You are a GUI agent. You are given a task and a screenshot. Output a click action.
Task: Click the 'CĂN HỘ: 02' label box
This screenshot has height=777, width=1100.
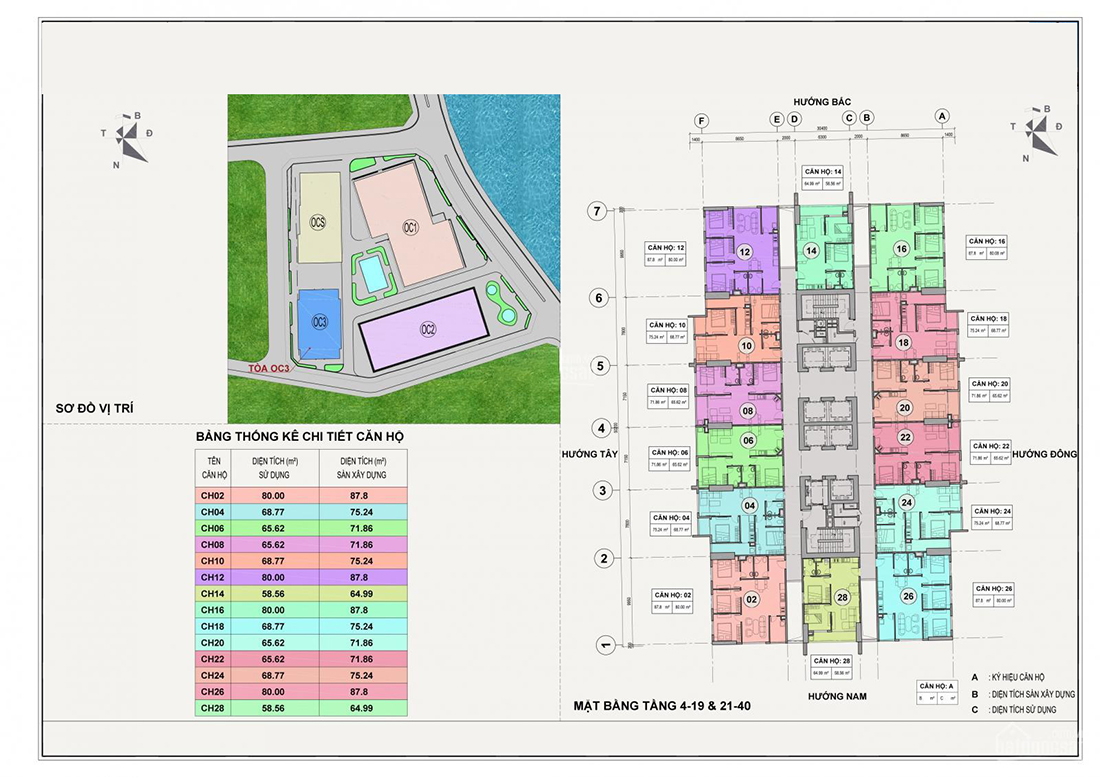(x=672, y=601)
